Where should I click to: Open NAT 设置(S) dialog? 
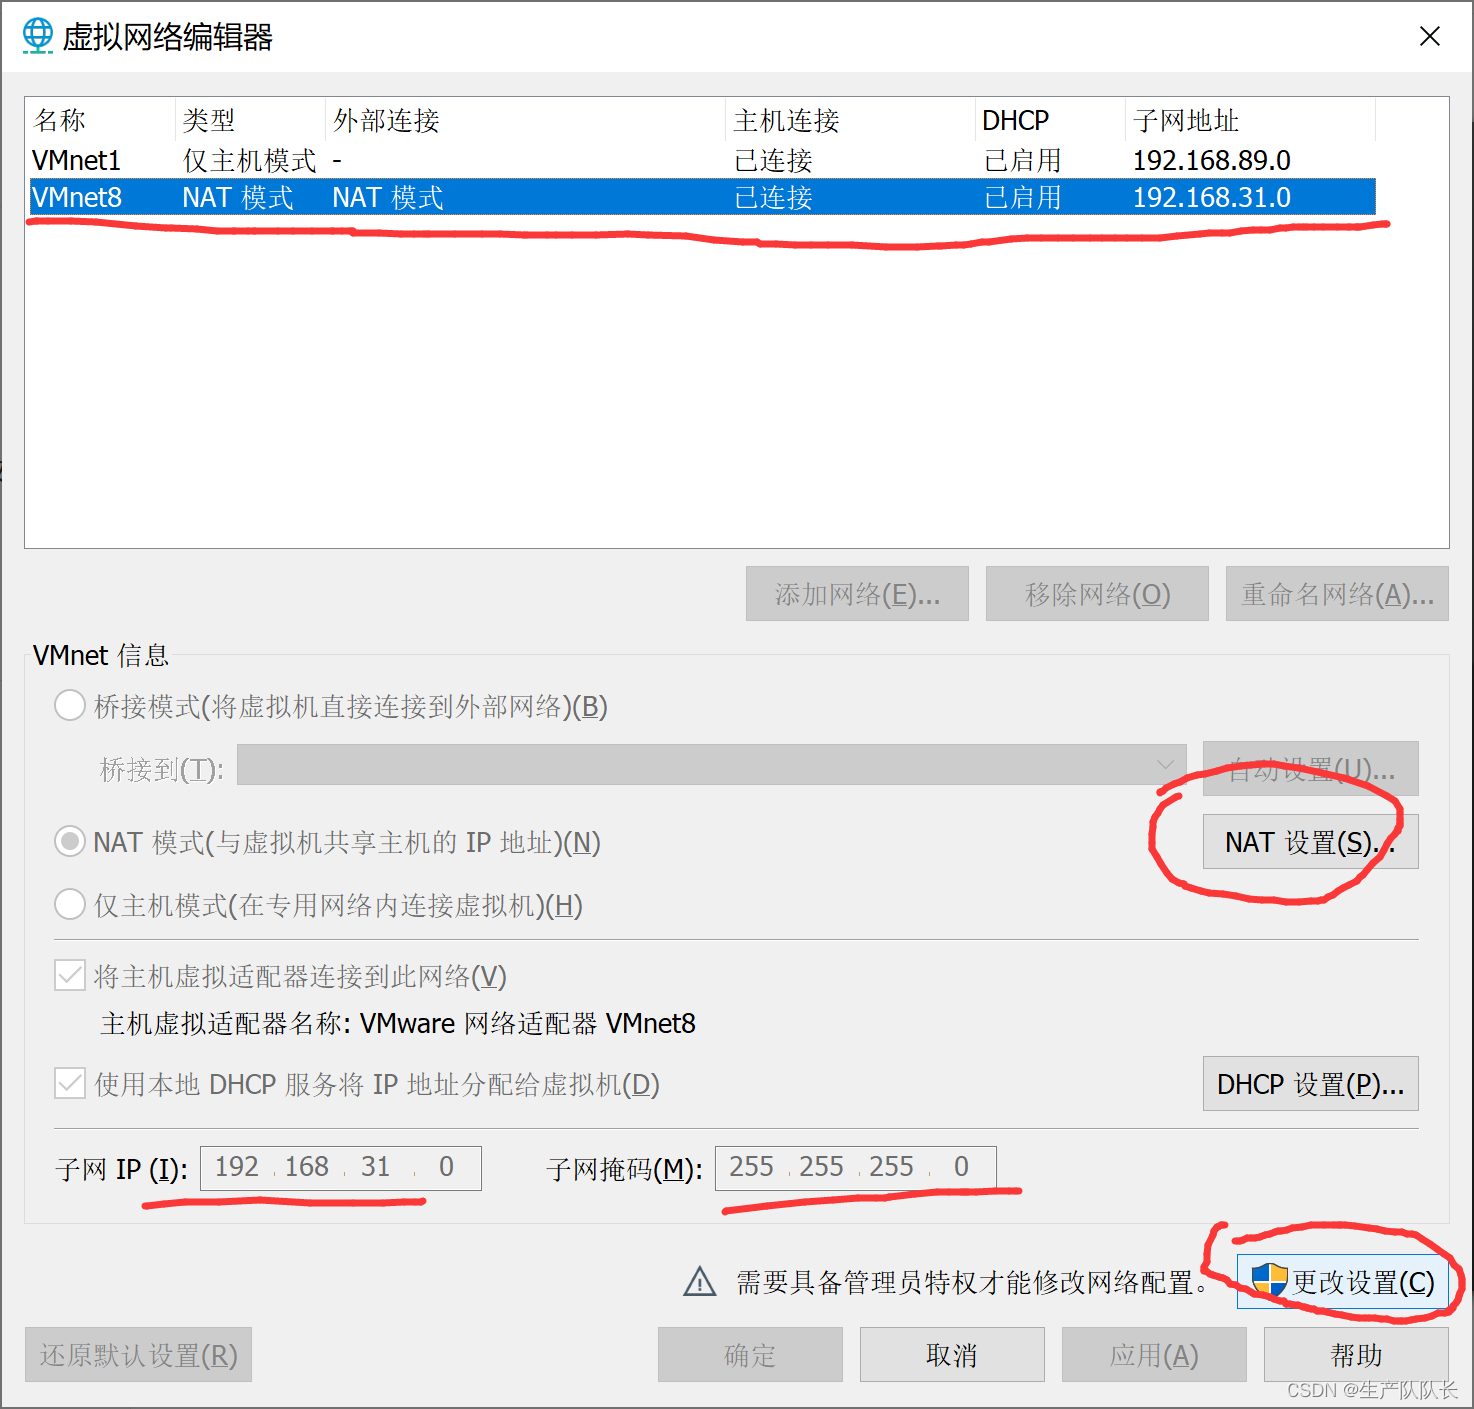[x=1310, y=842]
